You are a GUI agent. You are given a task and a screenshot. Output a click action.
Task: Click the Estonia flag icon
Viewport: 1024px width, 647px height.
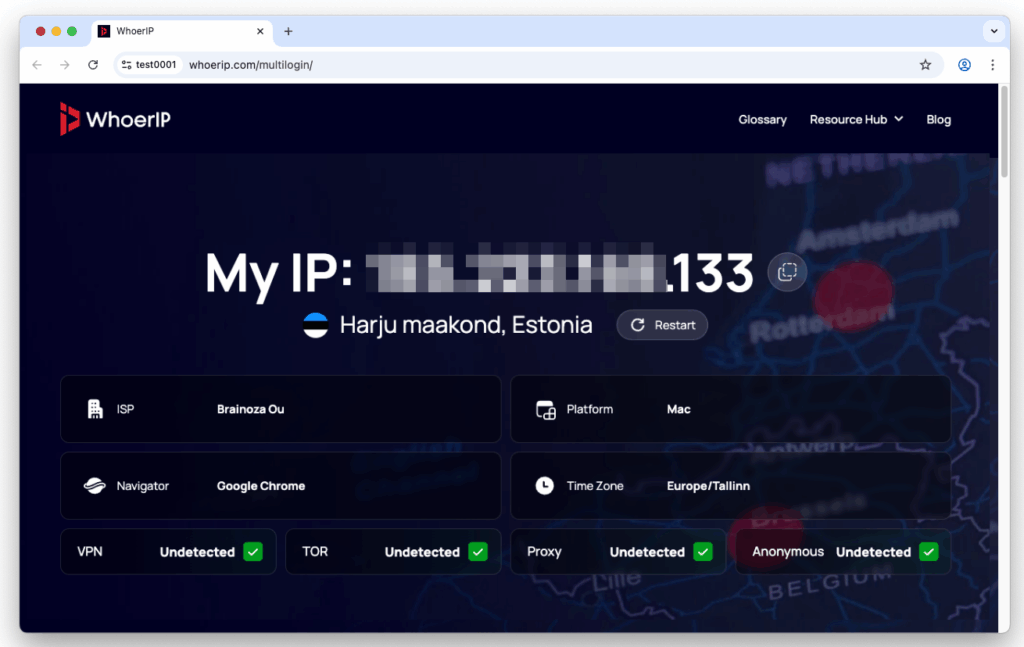(x=315, y=324)
